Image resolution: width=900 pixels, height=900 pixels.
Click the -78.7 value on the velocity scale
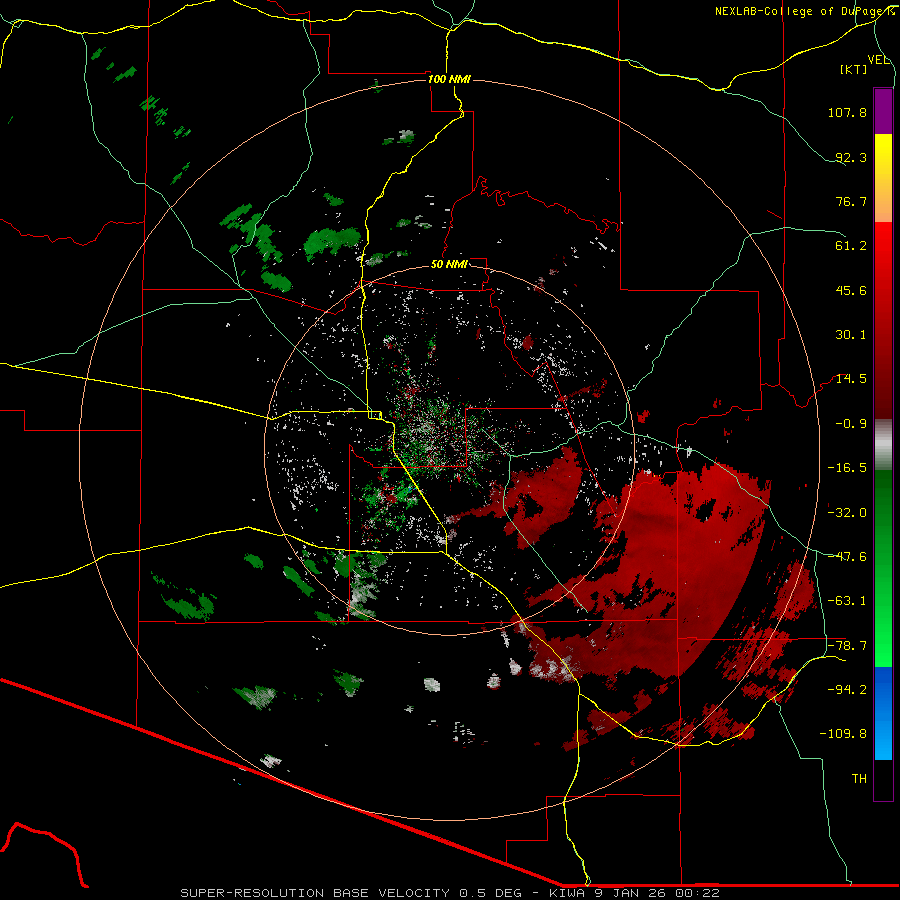847,646
